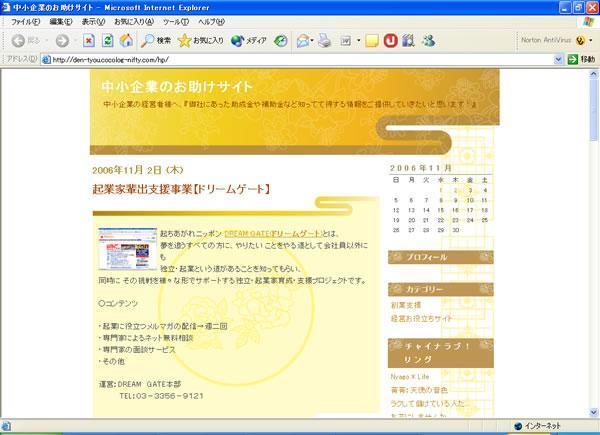Select the チャイナラブ! リング sidebar heading
The width and height of the screenshot is (600, 435).
(x=441, y=353)
